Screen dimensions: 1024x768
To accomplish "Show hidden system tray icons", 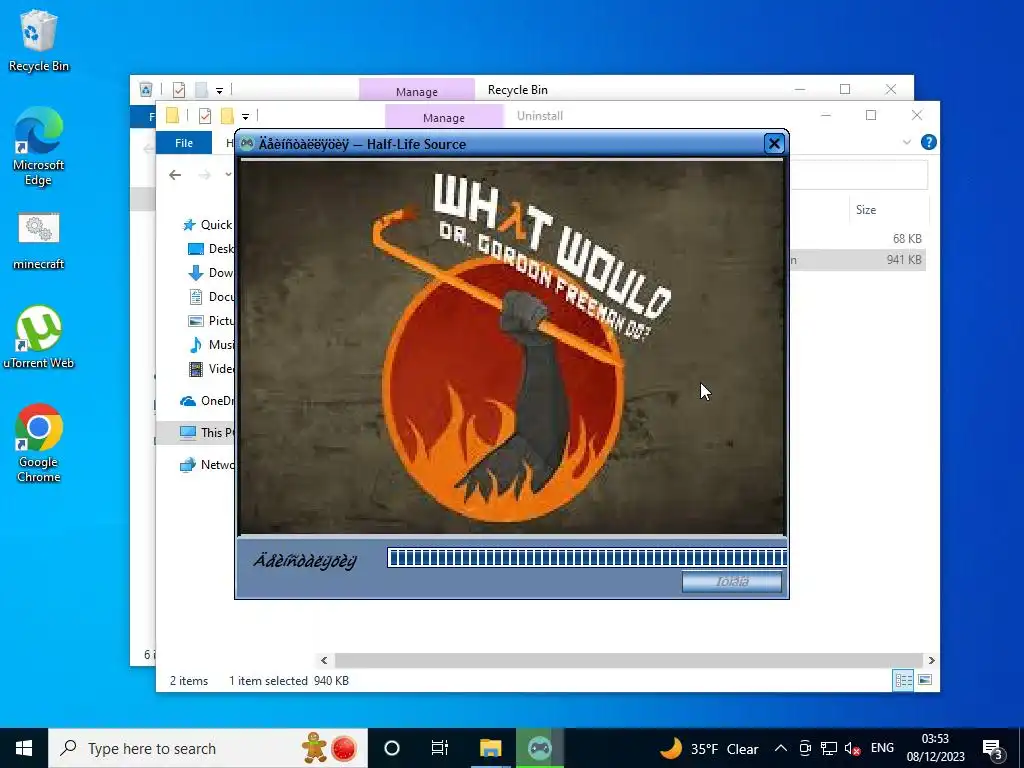I will pos(780,748).
